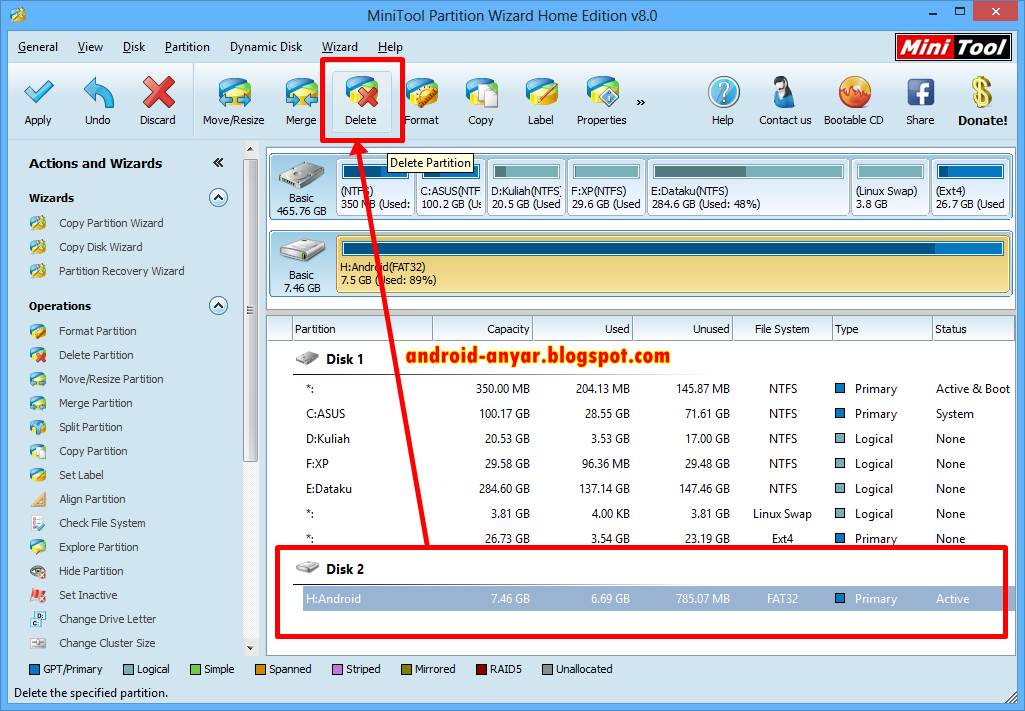Viewport: 1025px width, 711px height.
Task: Click the Copy toolbar icon
Action: coord(481,93)
